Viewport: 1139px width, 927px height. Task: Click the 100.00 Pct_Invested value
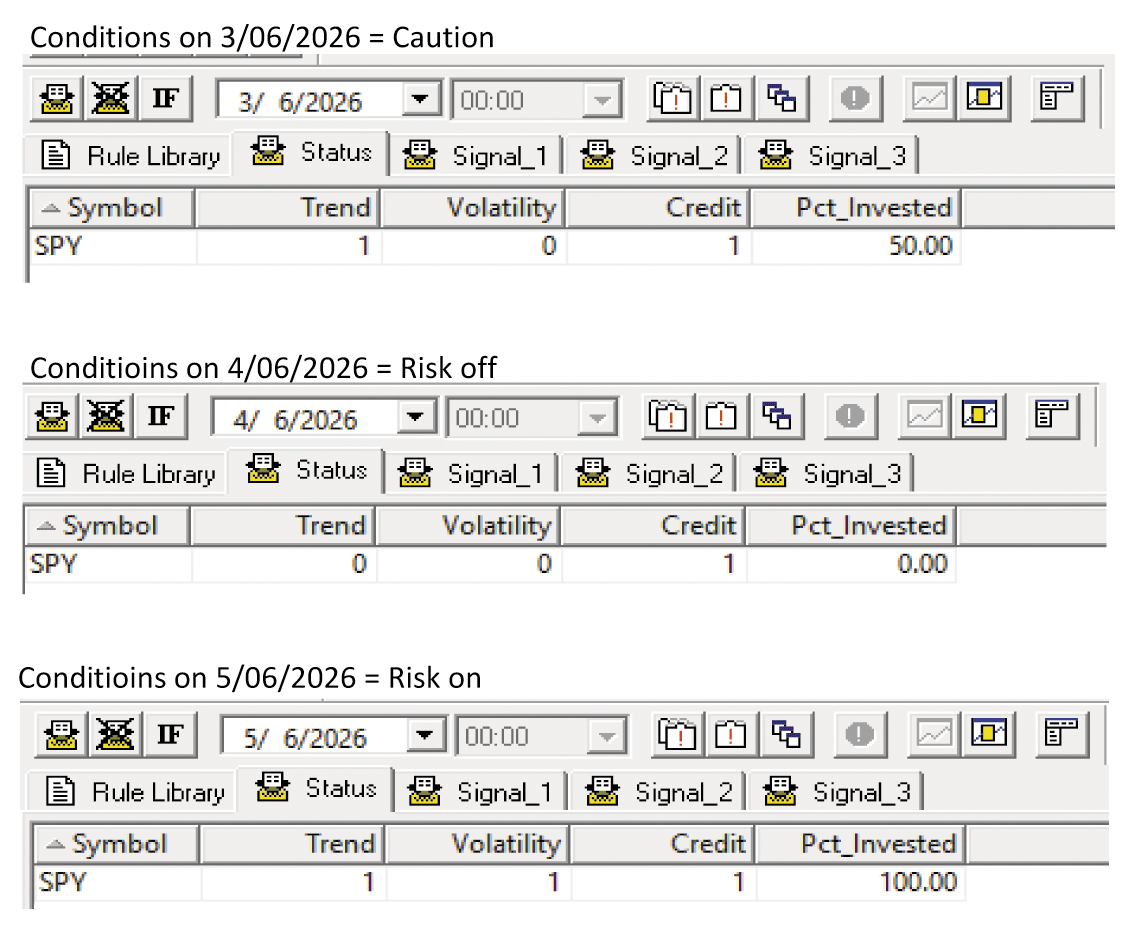[x=917, y=883]
